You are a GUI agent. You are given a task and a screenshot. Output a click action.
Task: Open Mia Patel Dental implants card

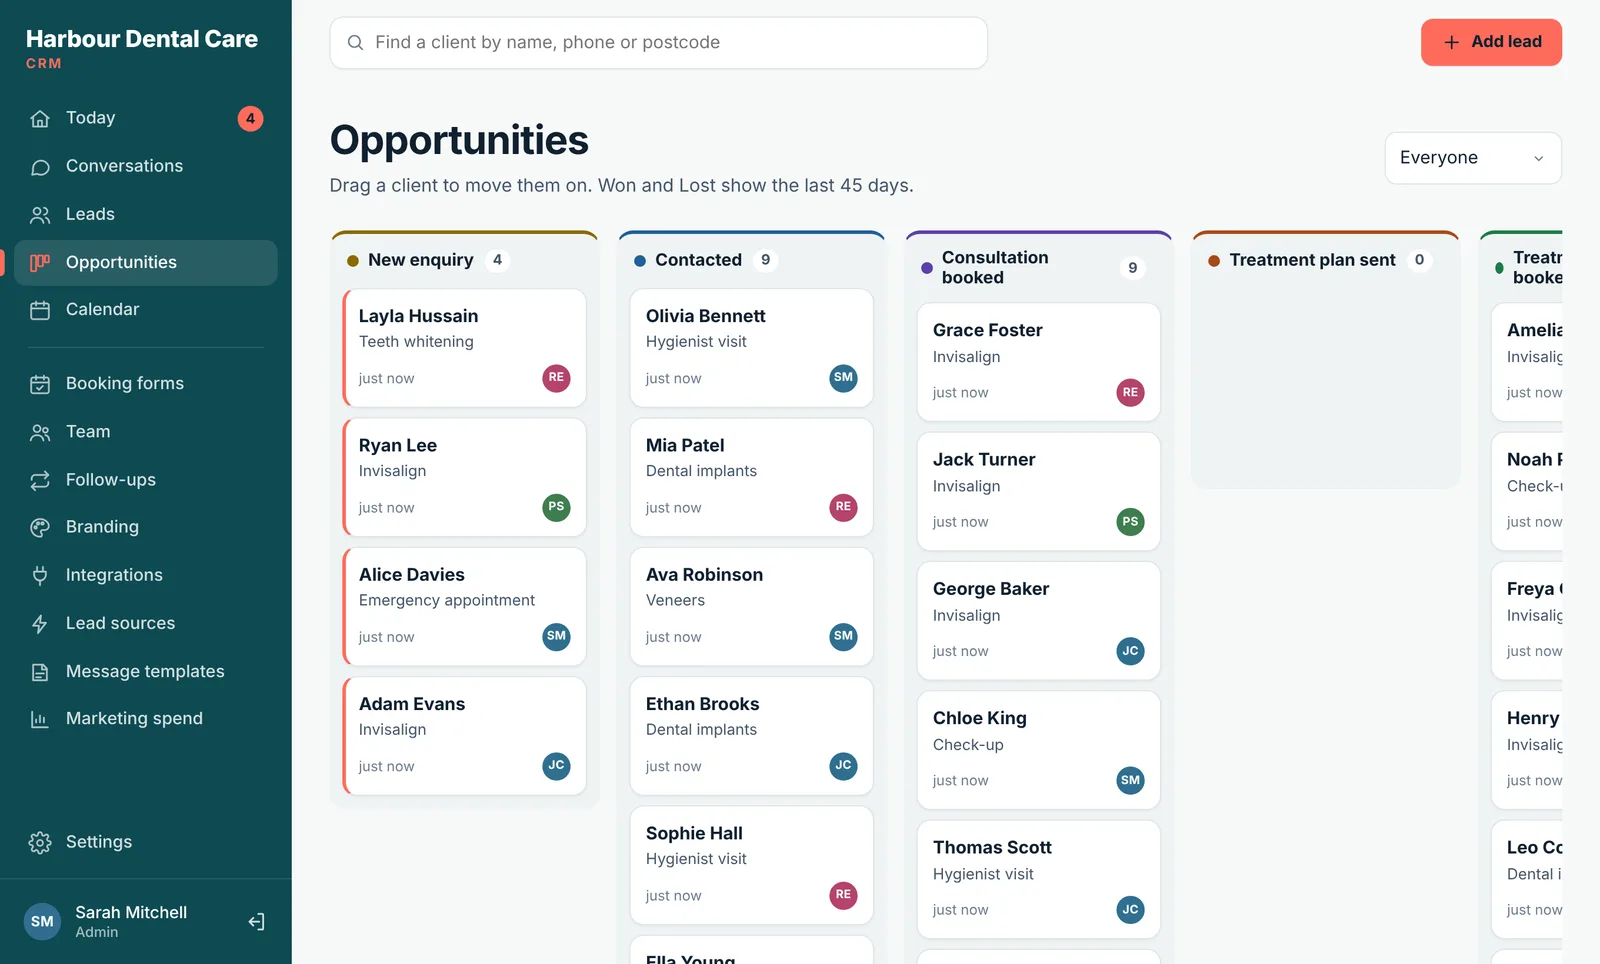click(751, 478)
